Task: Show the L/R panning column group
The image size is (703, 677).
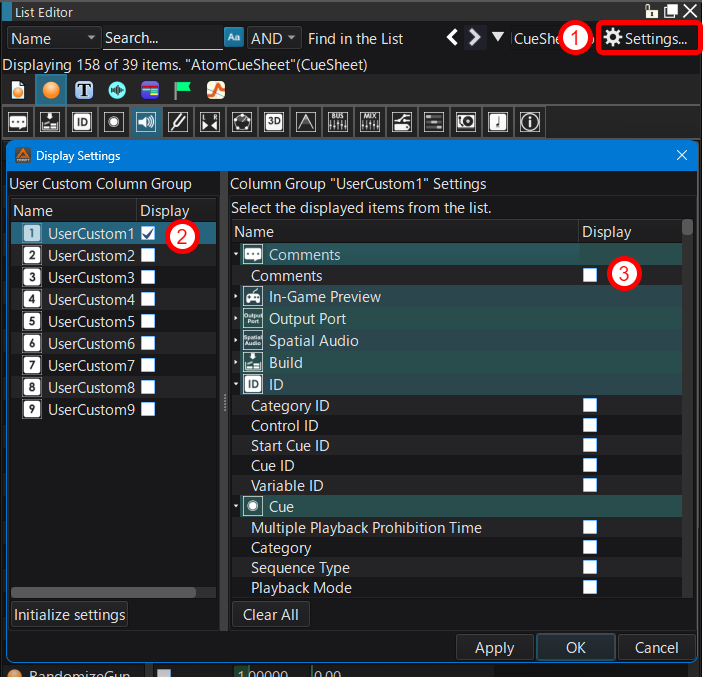Action: (x=210, y=122)
